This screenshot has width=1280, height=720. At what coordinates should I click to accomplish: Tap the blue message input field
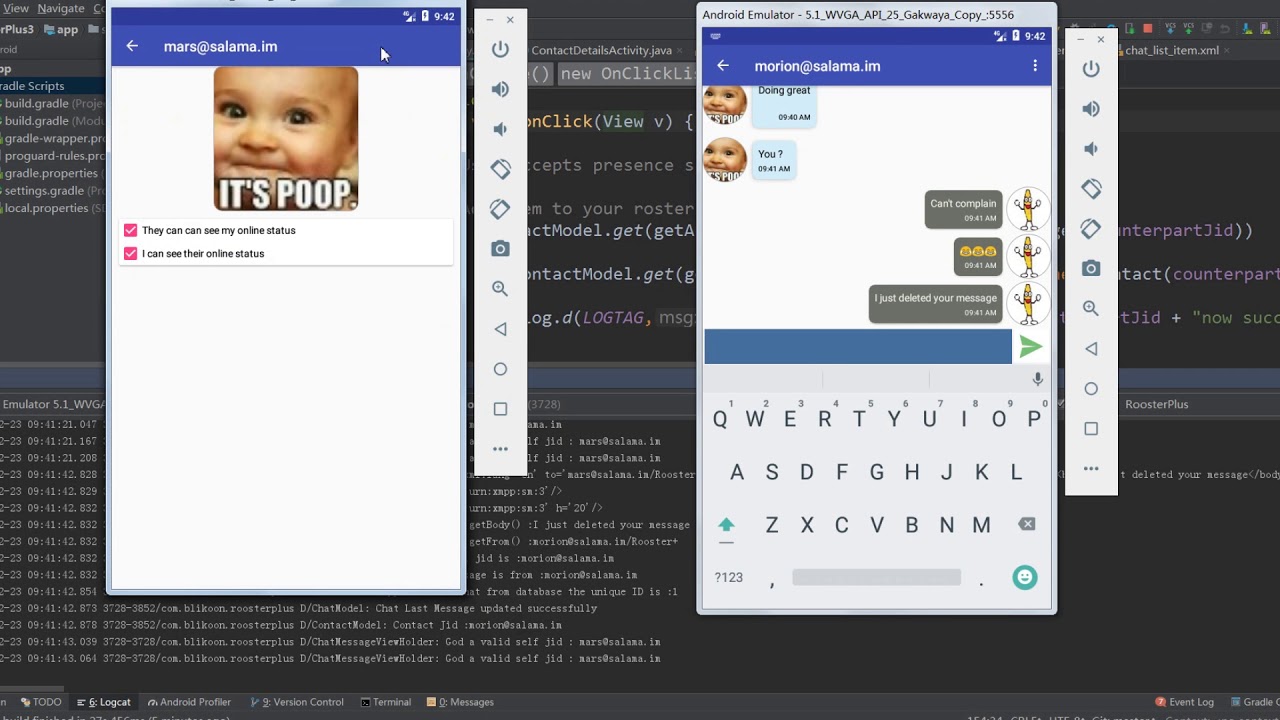pyautogui.click(x=858, y=347)
